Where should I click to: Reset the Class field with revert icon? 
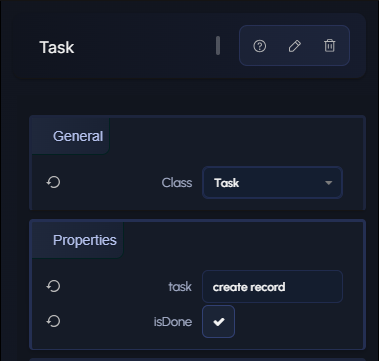(53, 182)
